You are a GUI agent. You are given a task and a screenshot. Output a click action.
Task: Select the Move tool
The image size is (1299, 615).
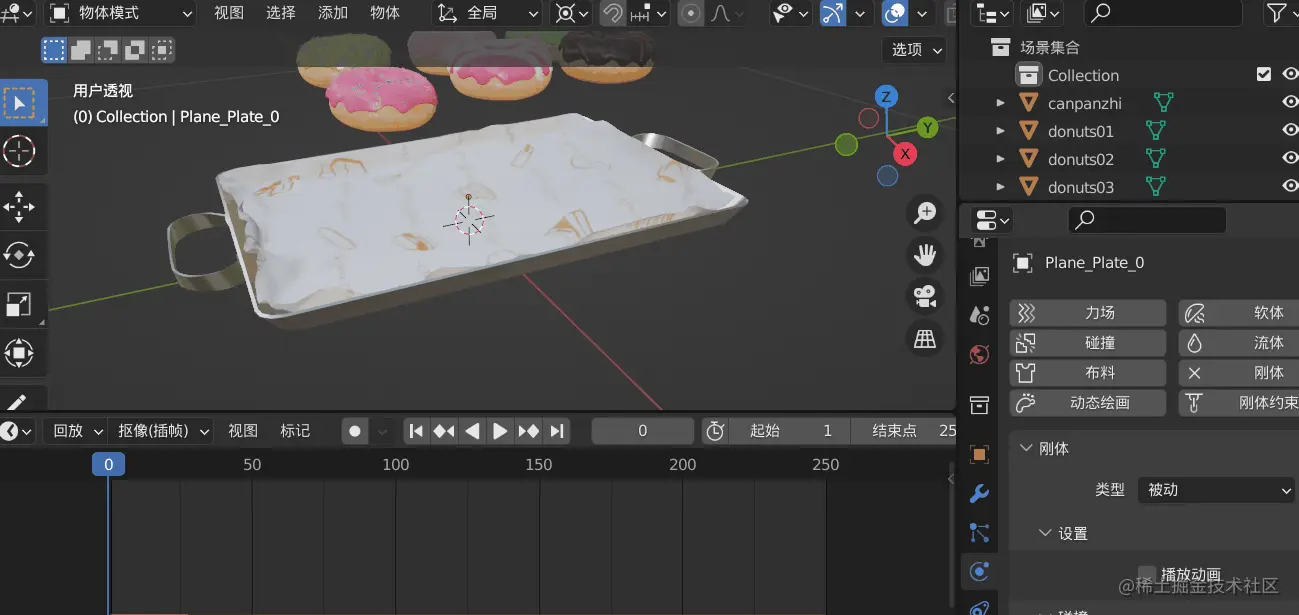click(20, 207)
